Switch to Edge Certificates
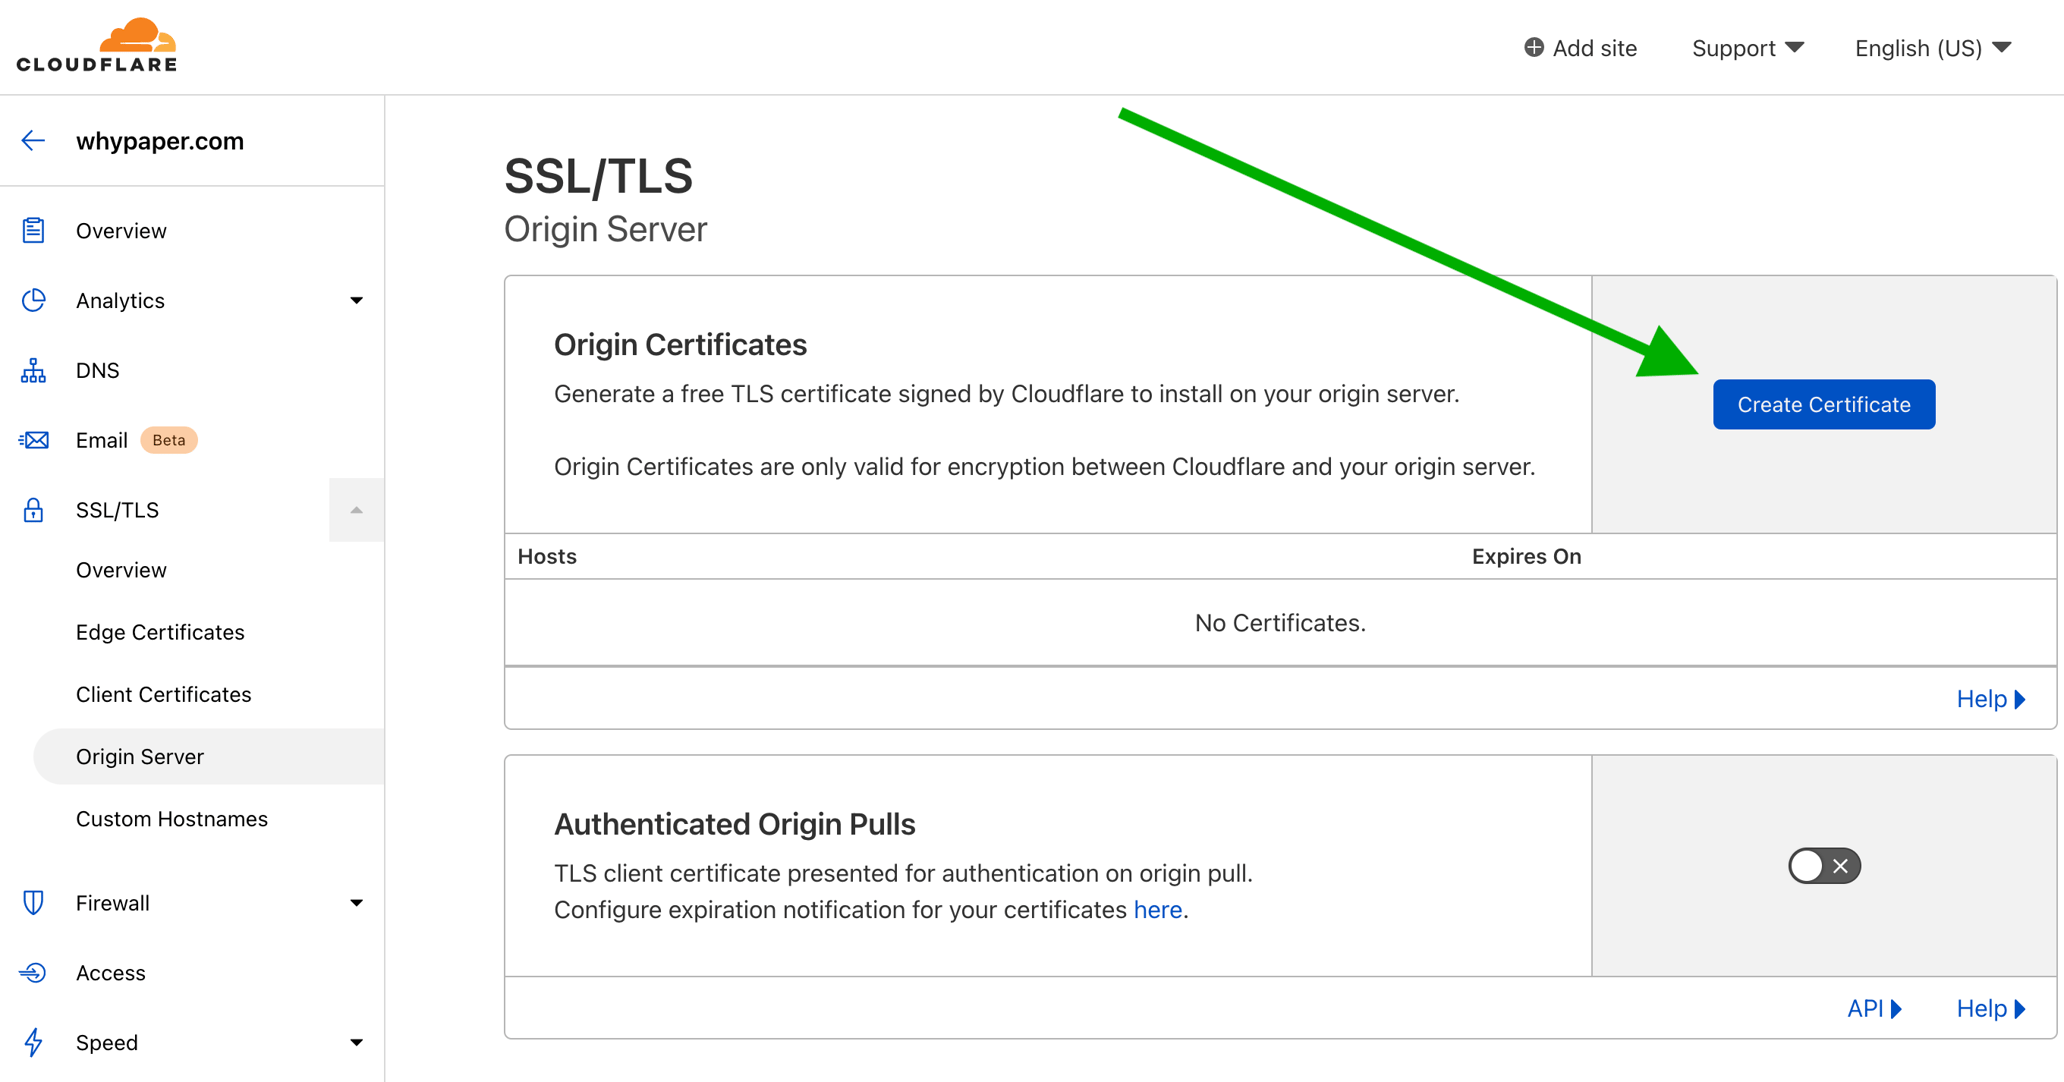This screenshot has height=1082, width=2064. pyautogui.click(x=159, y=632)
